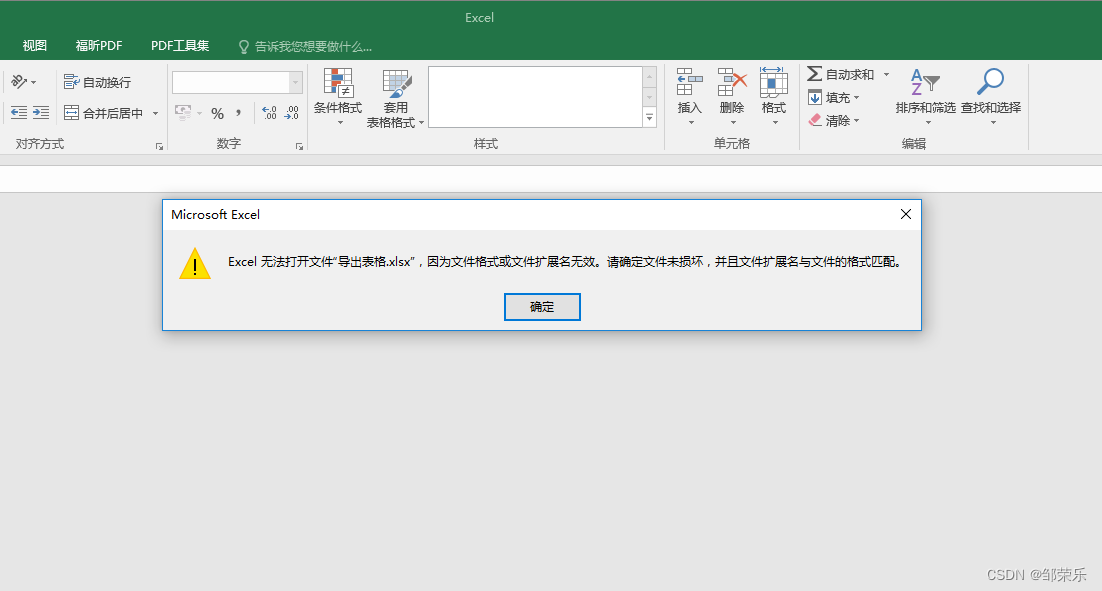
Task: Open Find and Select (查找和选择)
Action: 990,97
